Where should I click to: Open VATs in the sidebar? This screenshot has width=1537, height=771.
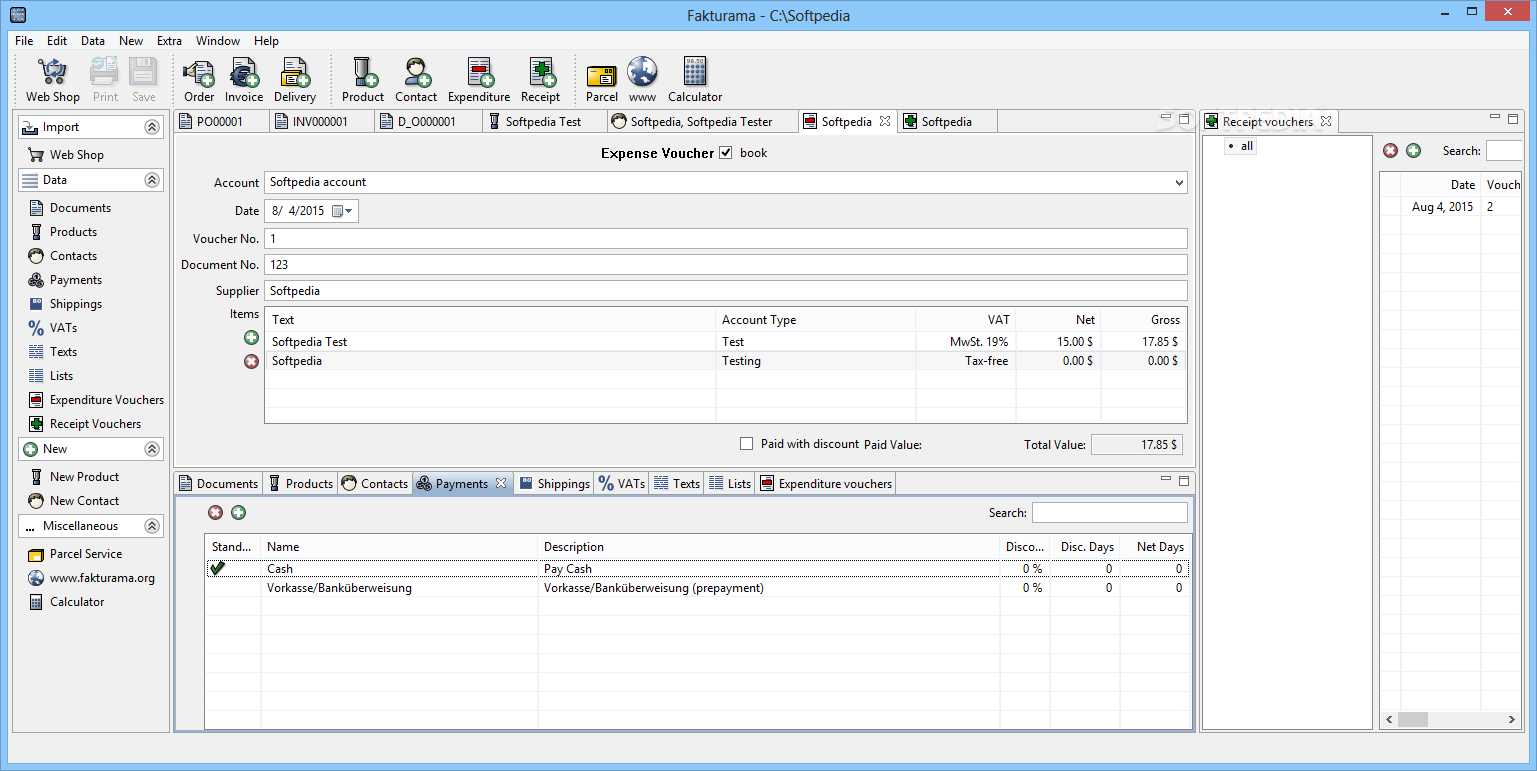52,328
